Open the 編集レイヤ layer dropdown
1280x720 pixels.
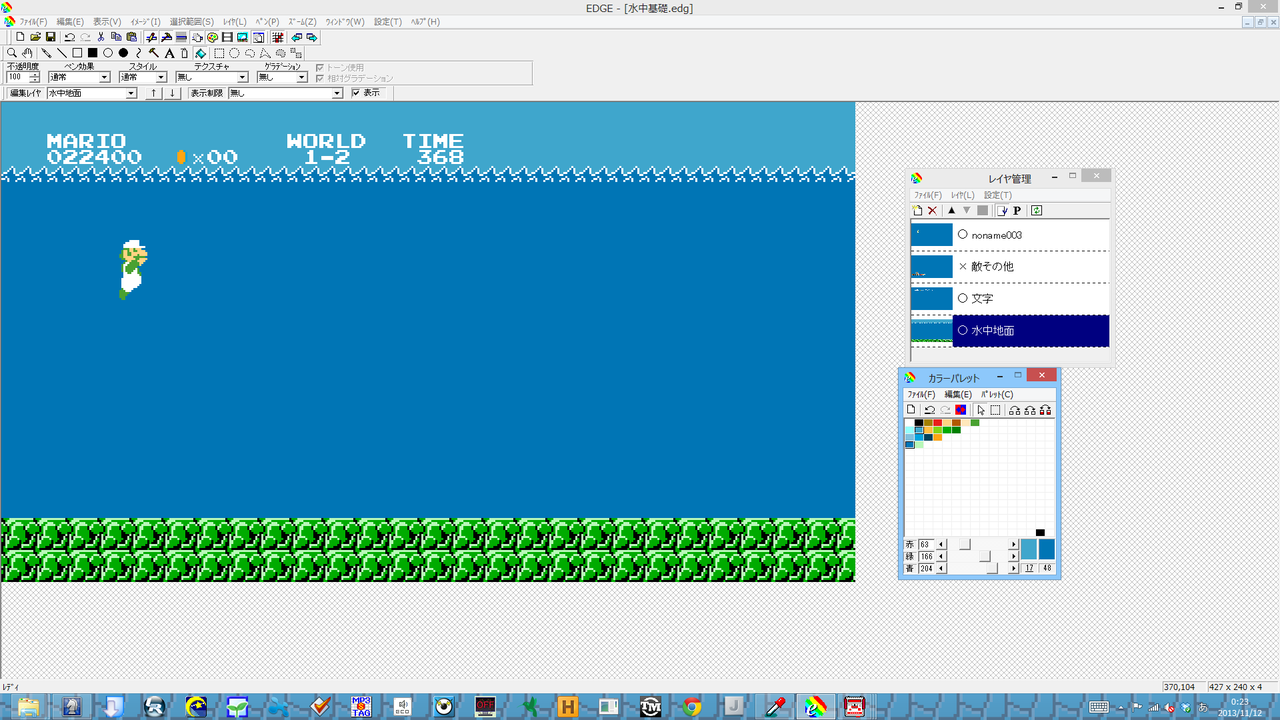[131, 93]
